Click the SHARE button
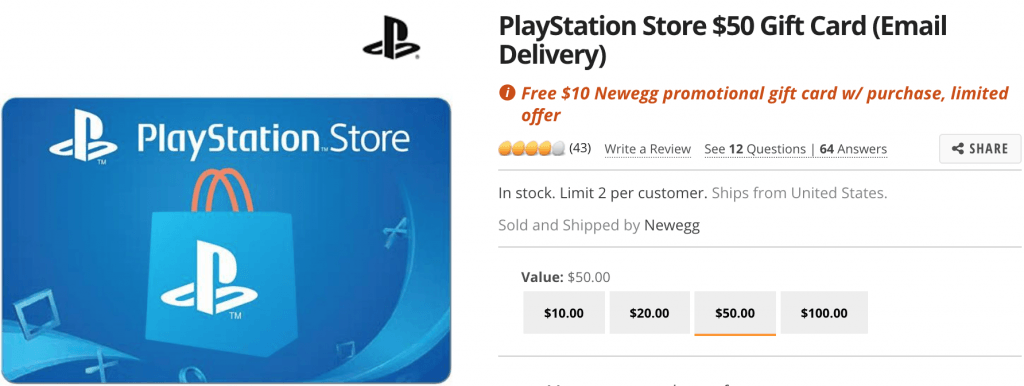This screenshot has width=1024, height=386. point(980,149)
